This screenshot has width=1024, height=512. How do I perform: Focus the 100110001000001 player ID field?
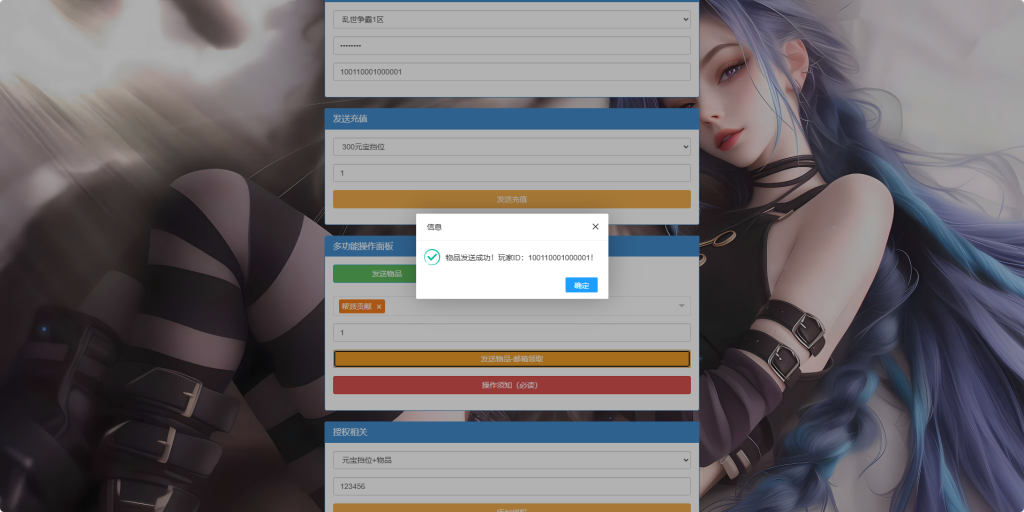(512, 72)
